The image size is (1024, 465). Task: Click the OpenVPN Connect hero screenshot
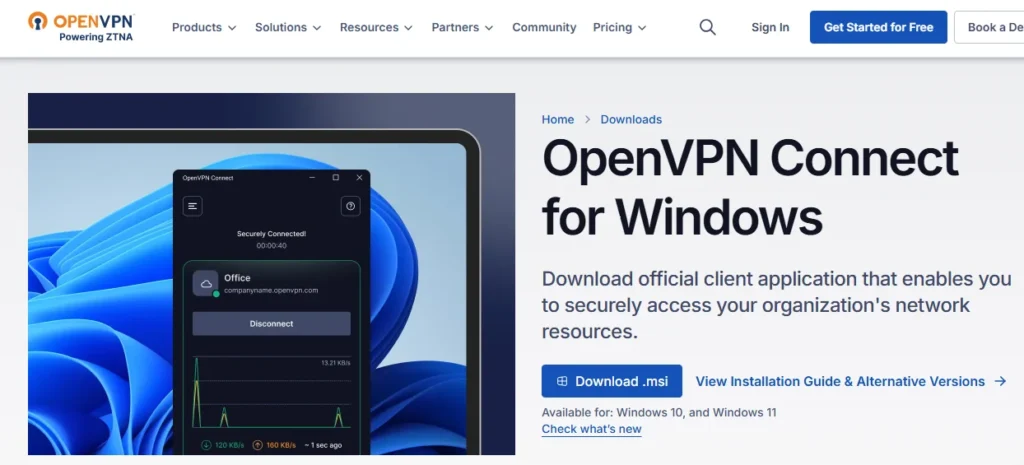pyautogui.click(x=271, y=274)
